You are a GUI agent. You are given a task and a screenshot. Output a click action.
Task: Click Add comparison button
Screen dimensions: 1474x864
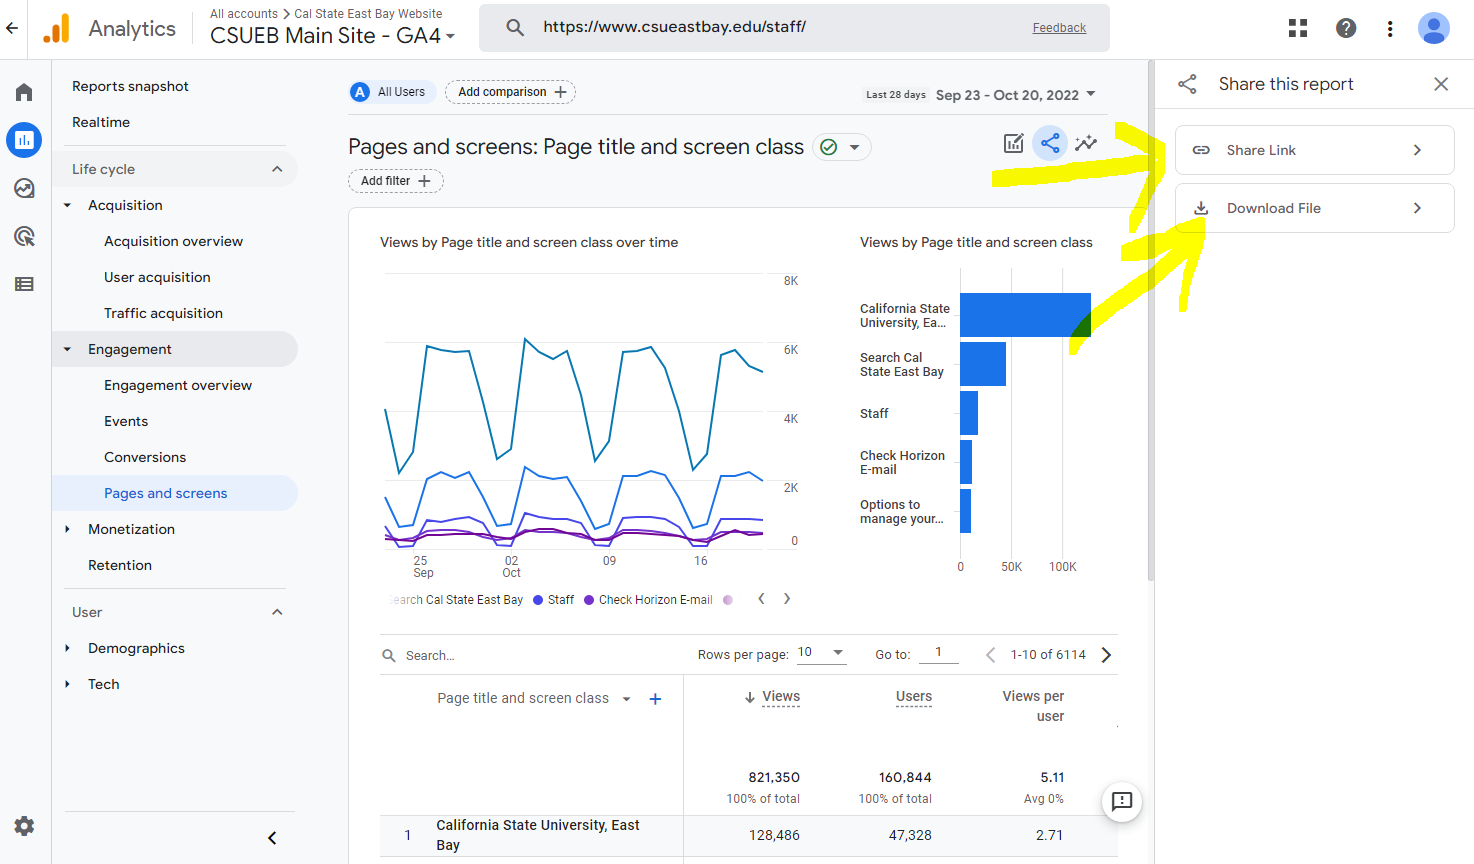(x=510, y=92)
